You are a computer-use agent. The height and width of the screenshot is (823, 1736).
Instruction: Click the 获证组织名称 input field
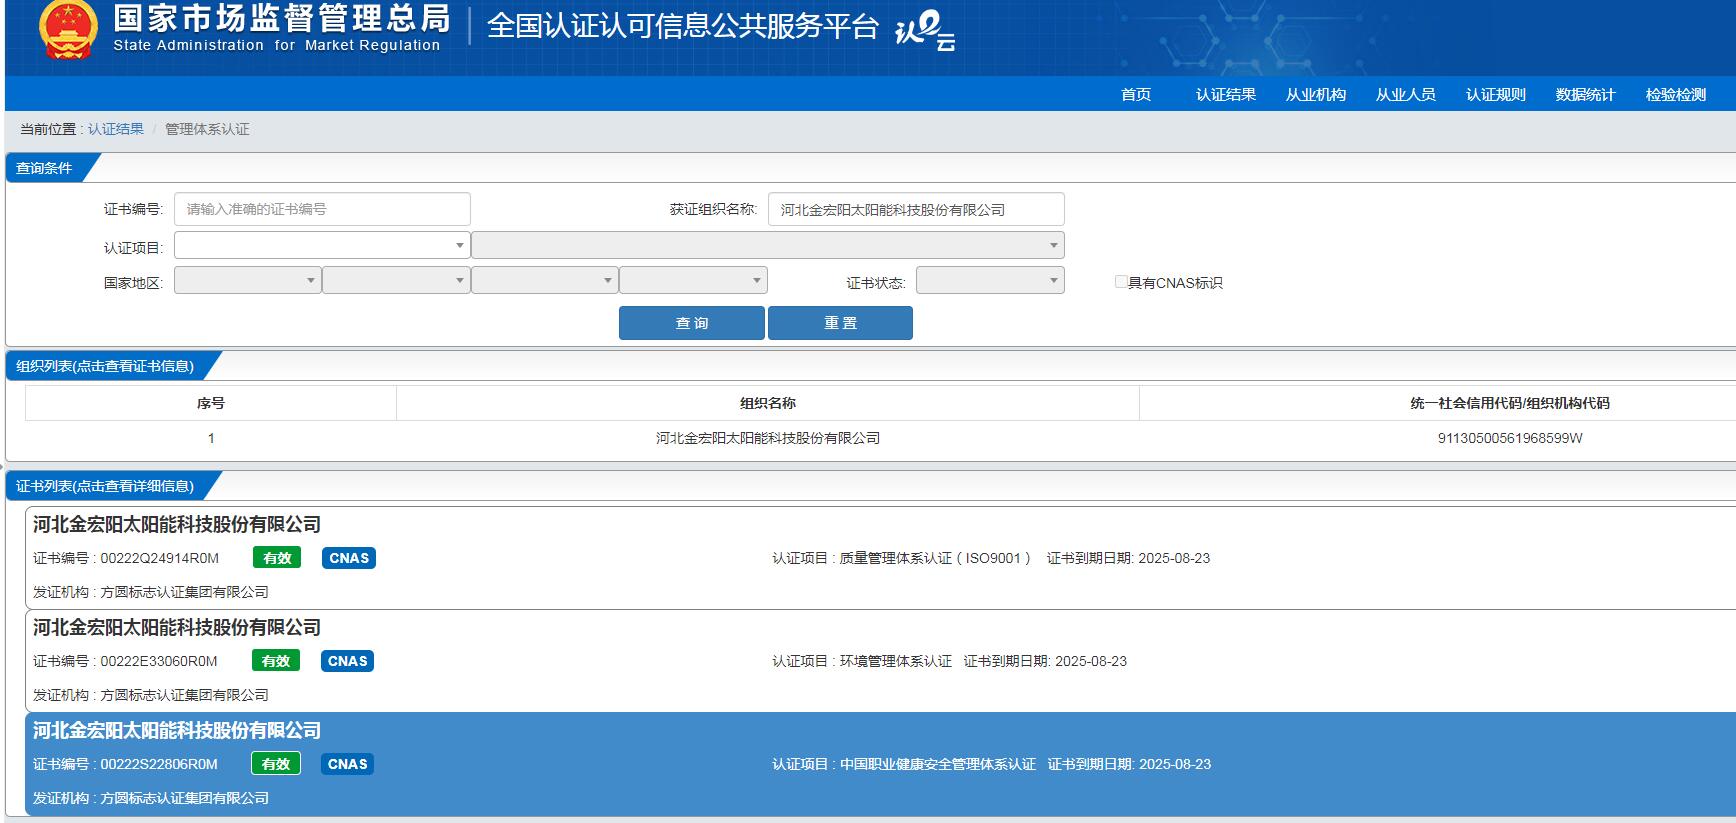[916, 209]
